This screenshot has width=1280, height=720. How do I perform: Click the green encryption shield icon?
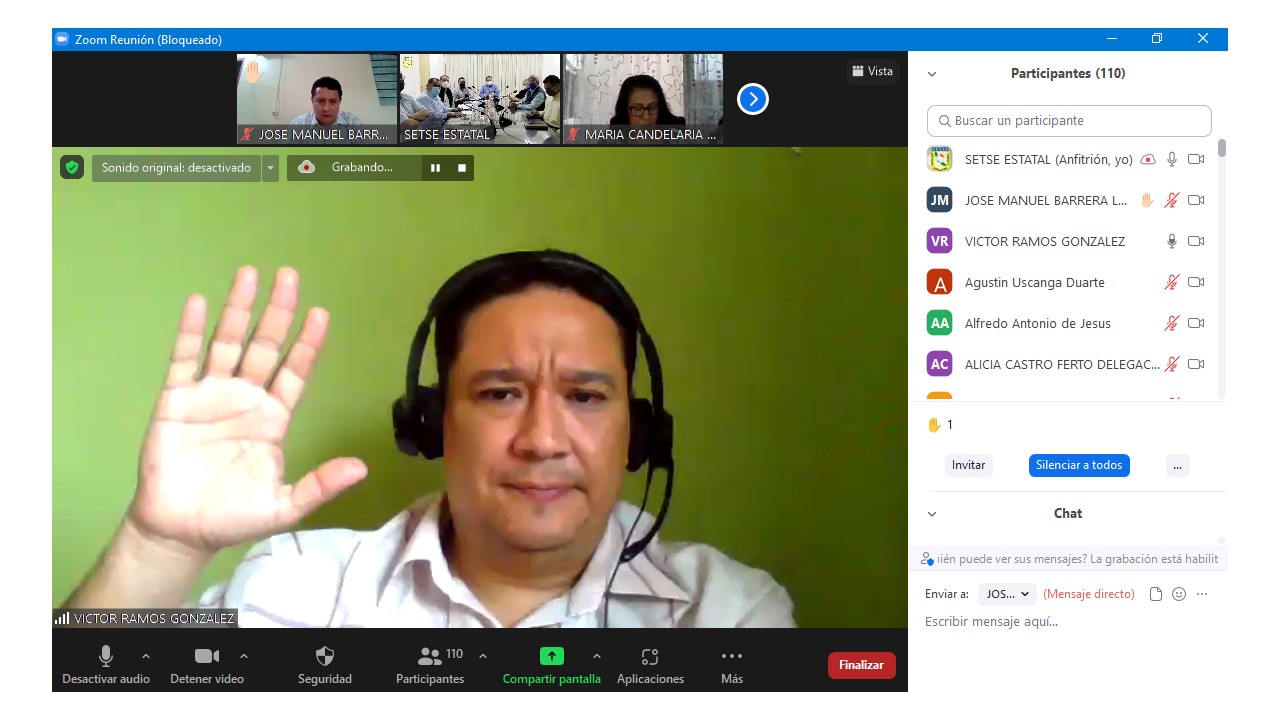click(71, 167)
